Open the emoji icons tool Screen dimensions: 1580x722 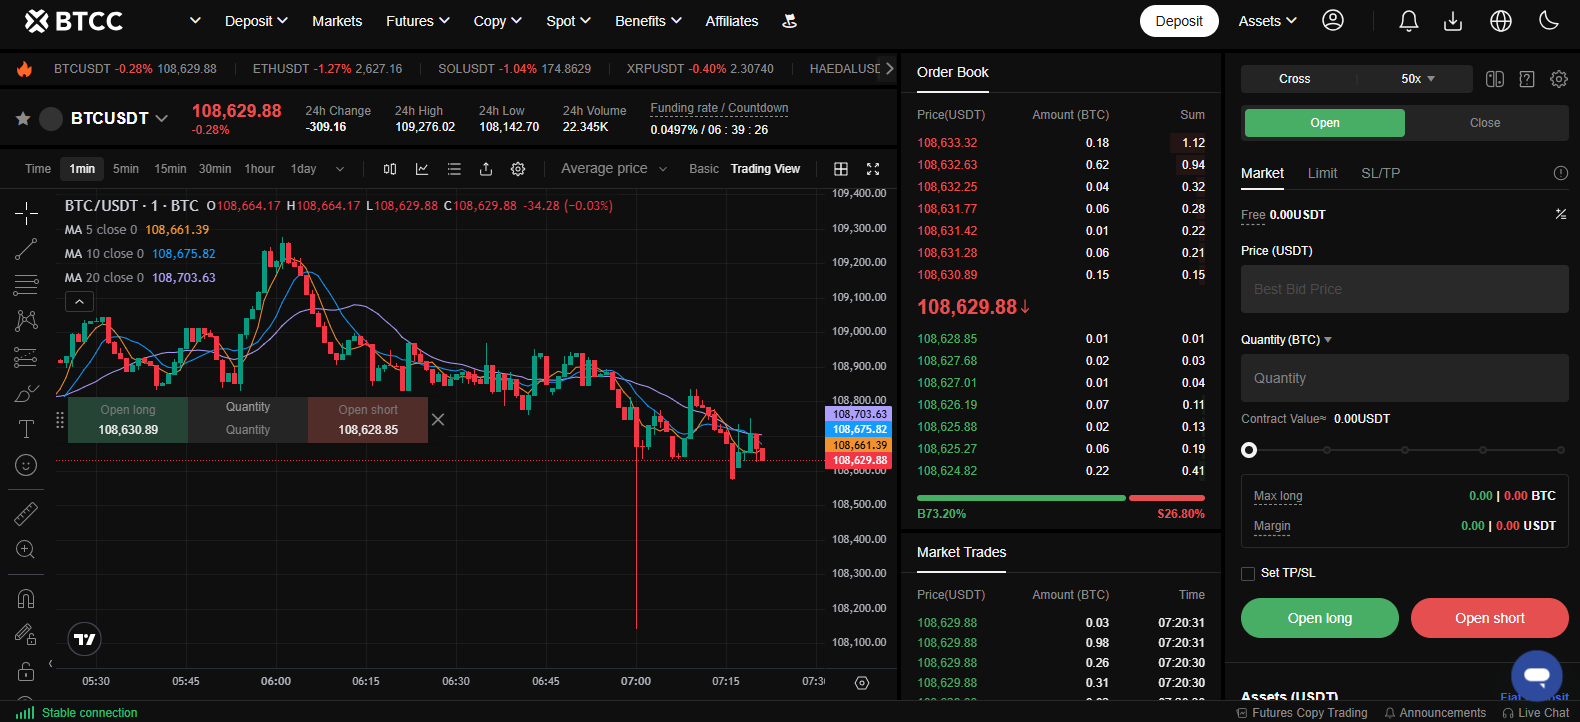26,465
